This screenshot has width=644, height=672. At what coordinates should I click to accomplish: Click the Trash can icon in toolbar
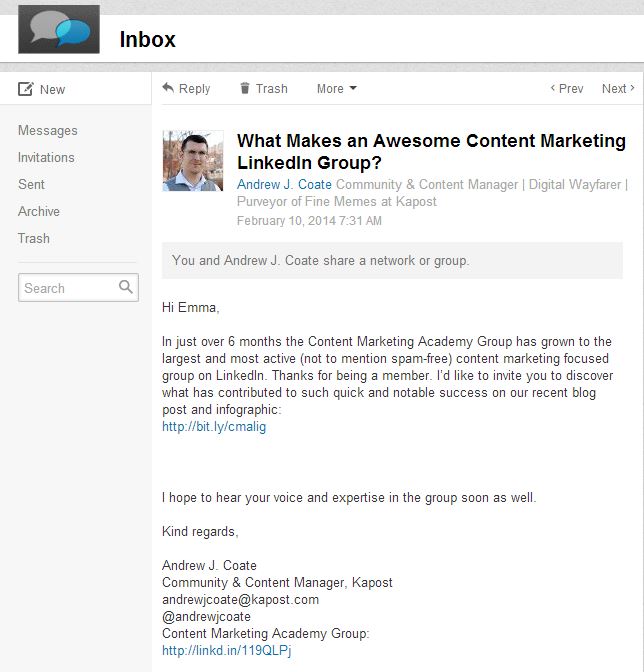tap(245, 88)
